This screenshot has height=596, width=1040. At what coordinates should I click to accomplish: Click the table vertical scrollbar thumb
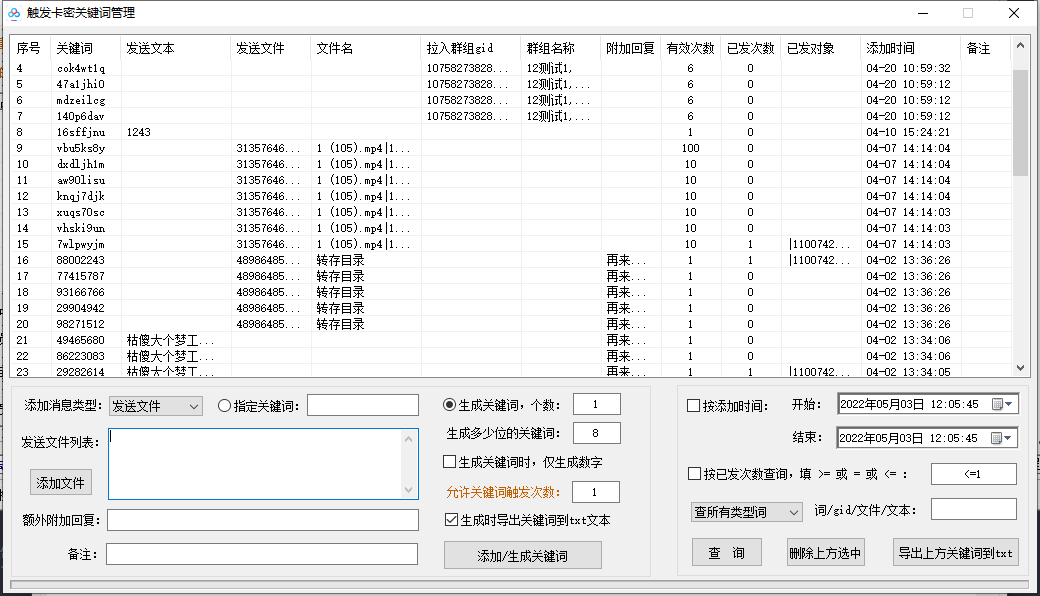[1020, 123]
